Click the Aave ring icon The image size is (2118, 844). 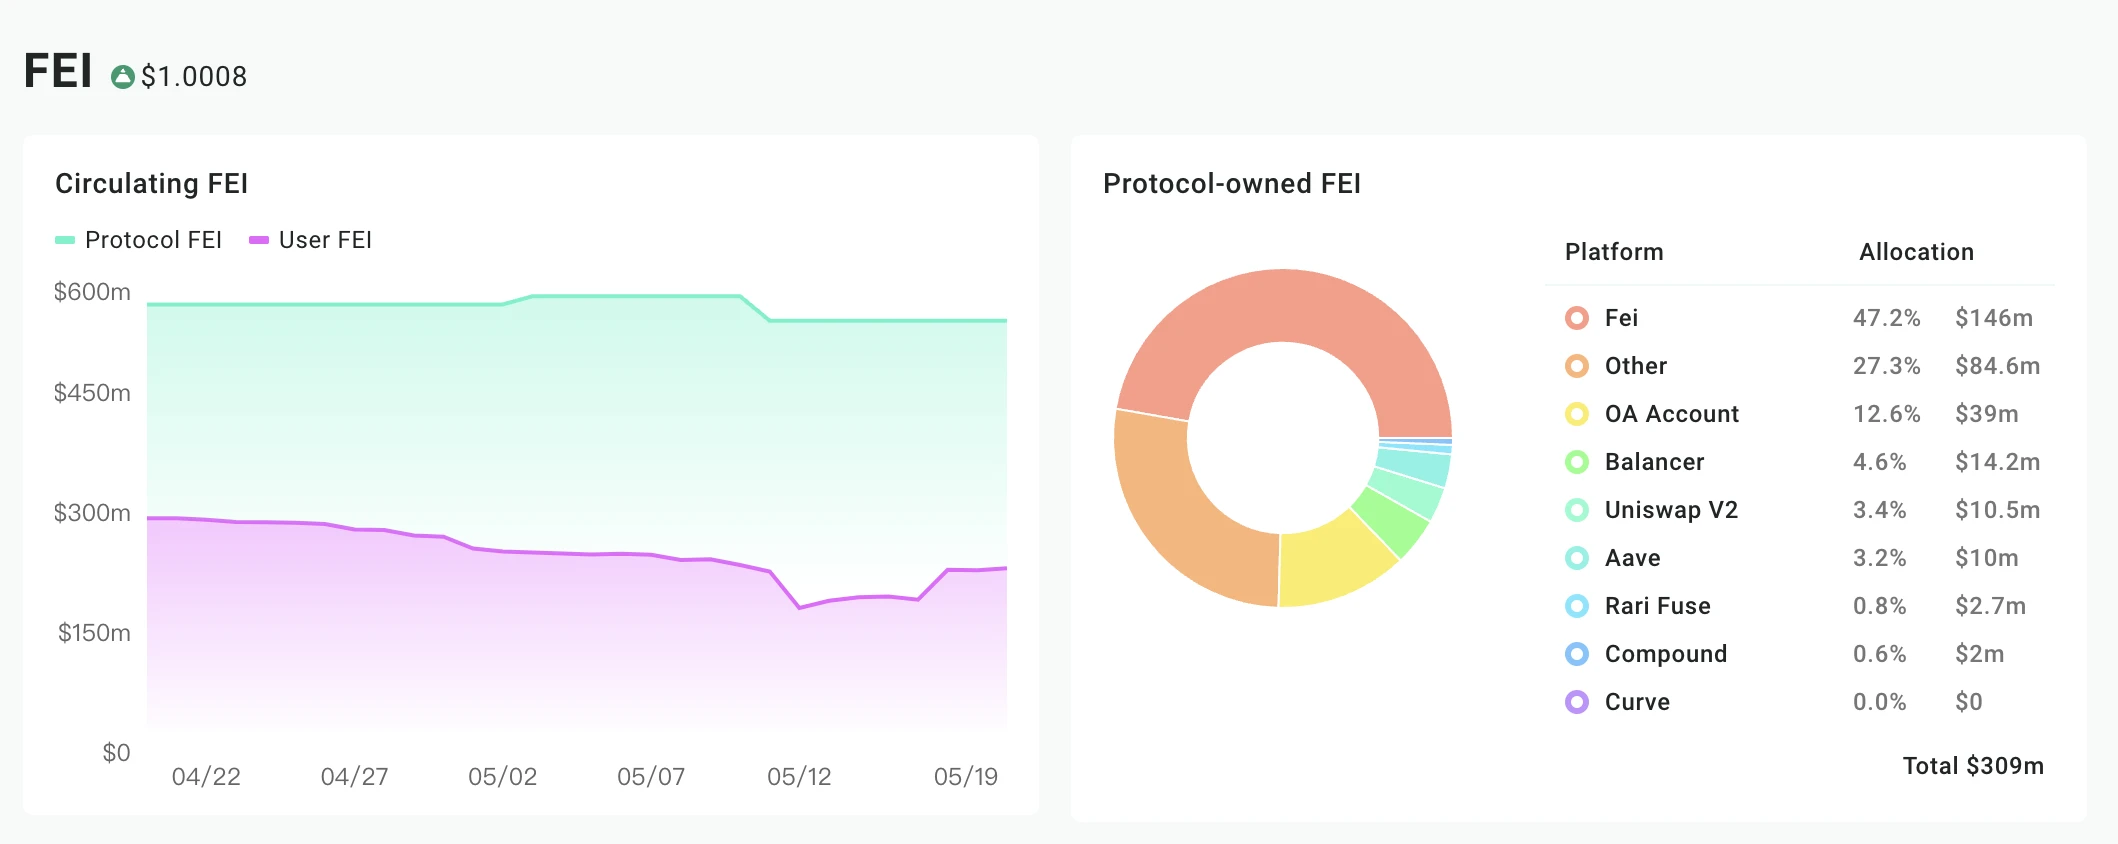pyautogui.click(x=1577, y=558)
